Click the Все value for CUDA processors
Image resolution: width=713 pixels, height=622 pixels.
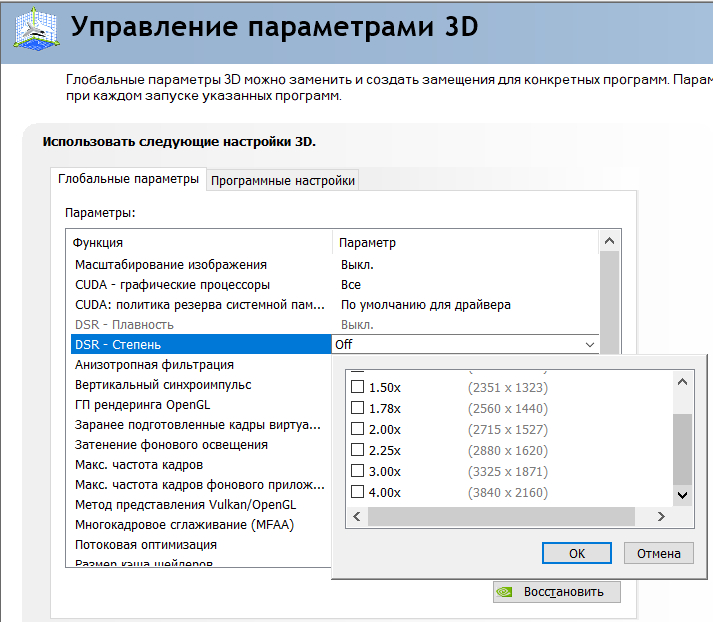tap(351, 285)
